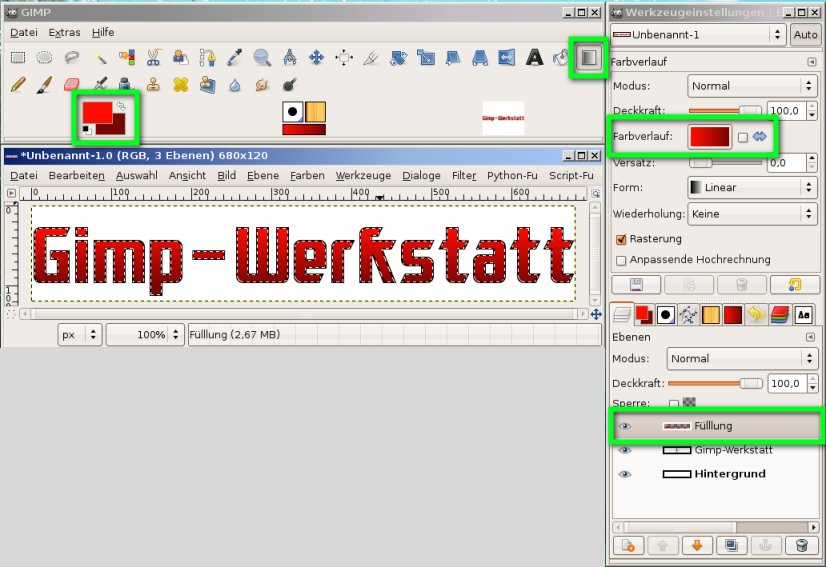Image resolution: width=826 pixels, height=567 pixels.
Task: Select the Pencil tool
Action: click(18, 84)
